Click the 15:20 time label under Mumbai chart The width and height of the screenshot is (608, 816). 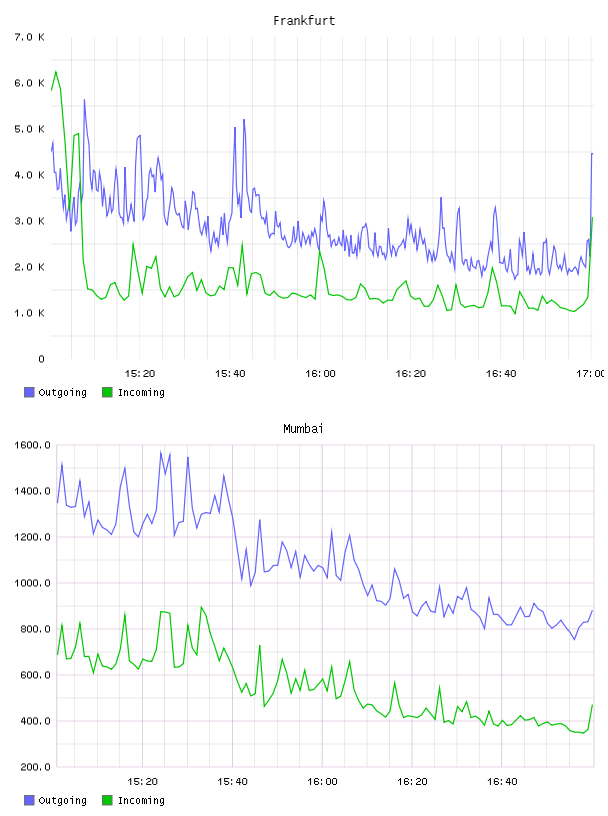(142, 782)
